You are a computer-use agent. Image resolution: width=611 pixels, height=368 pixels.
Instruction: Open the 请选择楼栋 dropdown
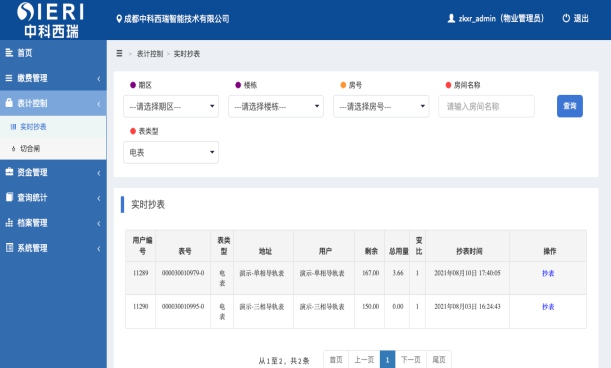point(276,106)
